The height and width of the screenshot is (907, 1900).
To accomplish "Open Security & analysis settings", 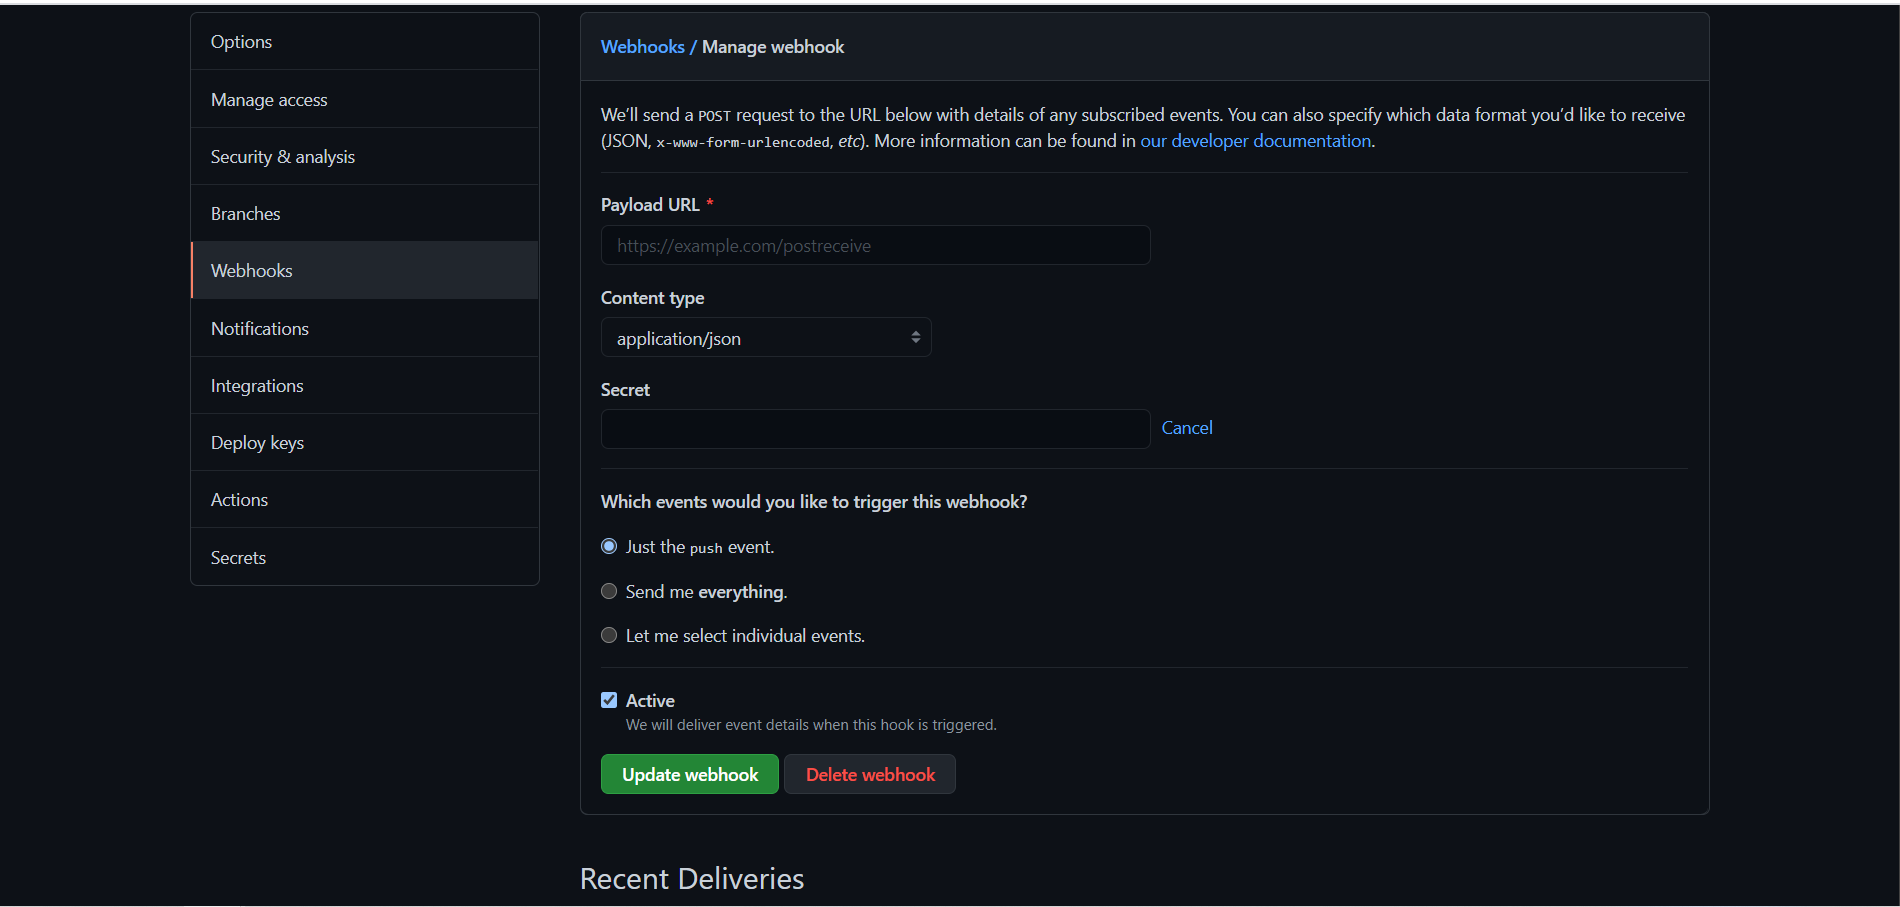I will pos(282,156).
